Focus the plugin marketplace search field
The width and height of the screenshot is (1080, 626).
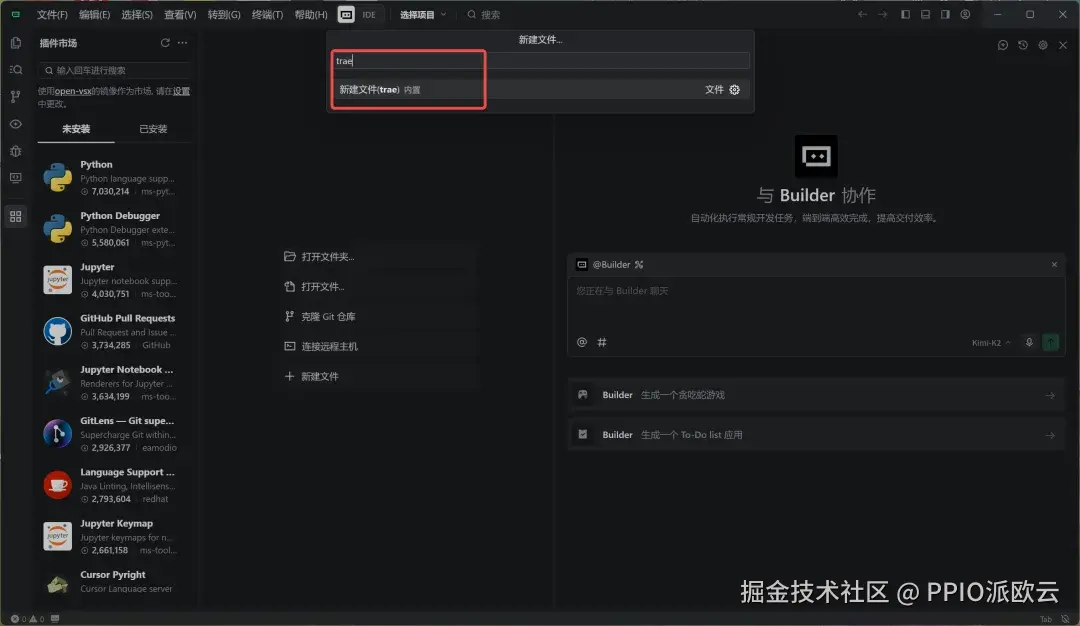[x=114, y=70]
